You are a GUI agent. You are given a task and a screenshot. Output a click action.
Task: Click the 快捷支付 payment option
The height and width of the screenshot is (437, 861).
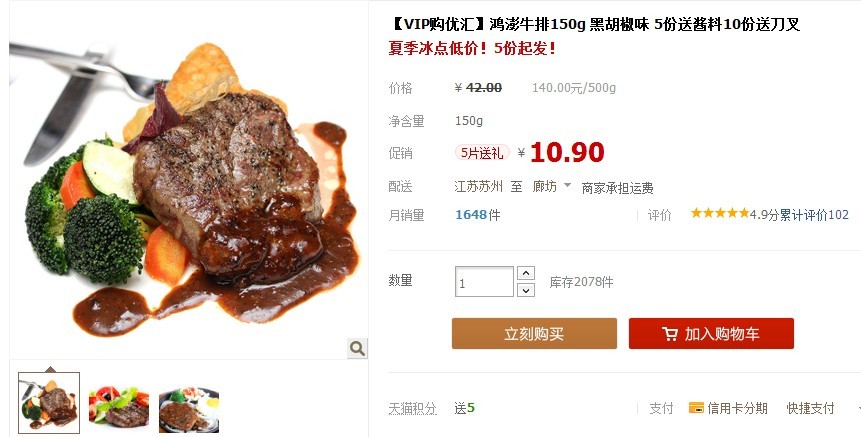click(x=810, y=408)
